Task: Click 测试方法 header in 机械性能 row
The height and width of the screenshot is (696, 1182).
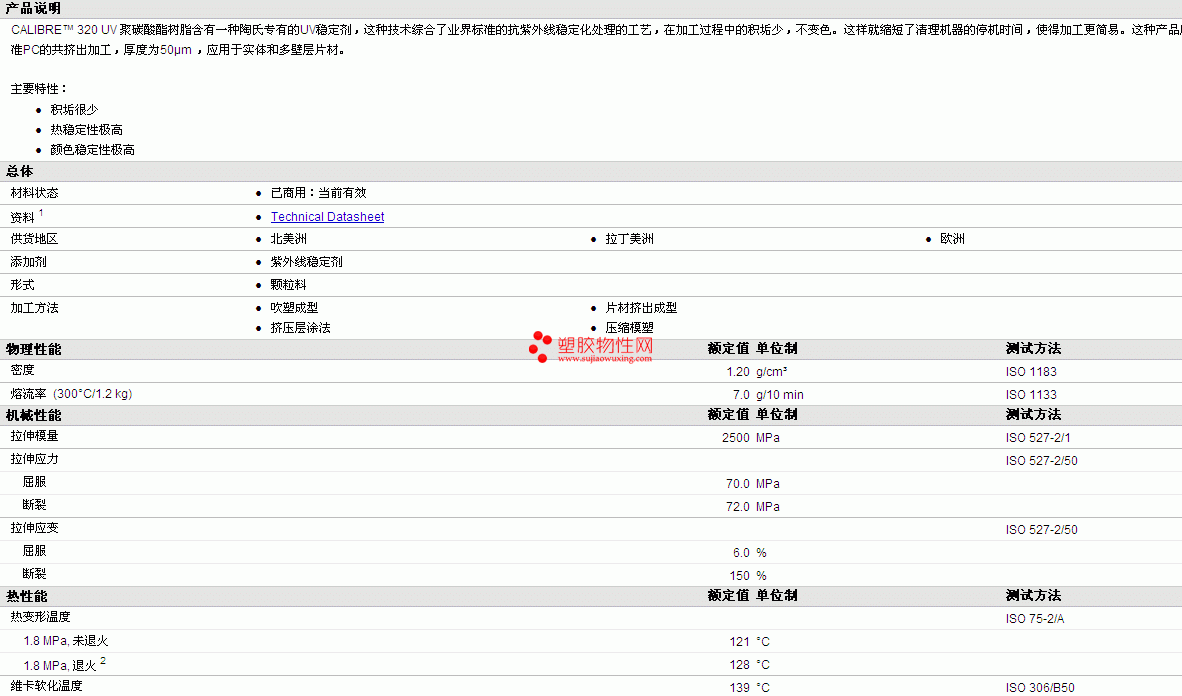Action: click(1033, 415)
